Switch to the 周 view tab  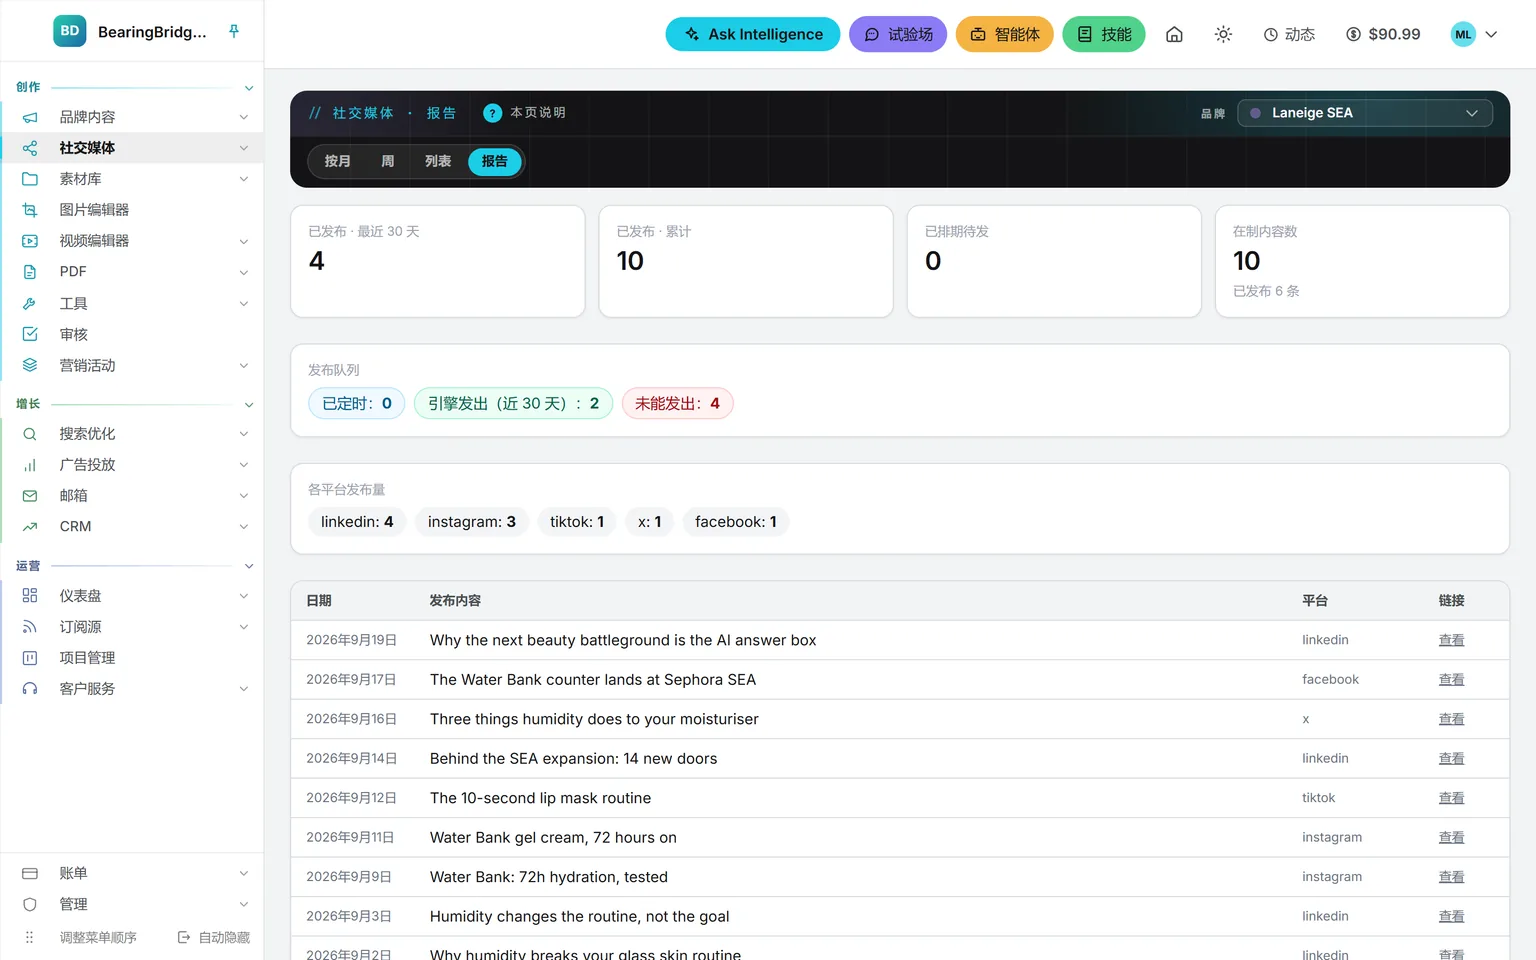pos(387,161)
